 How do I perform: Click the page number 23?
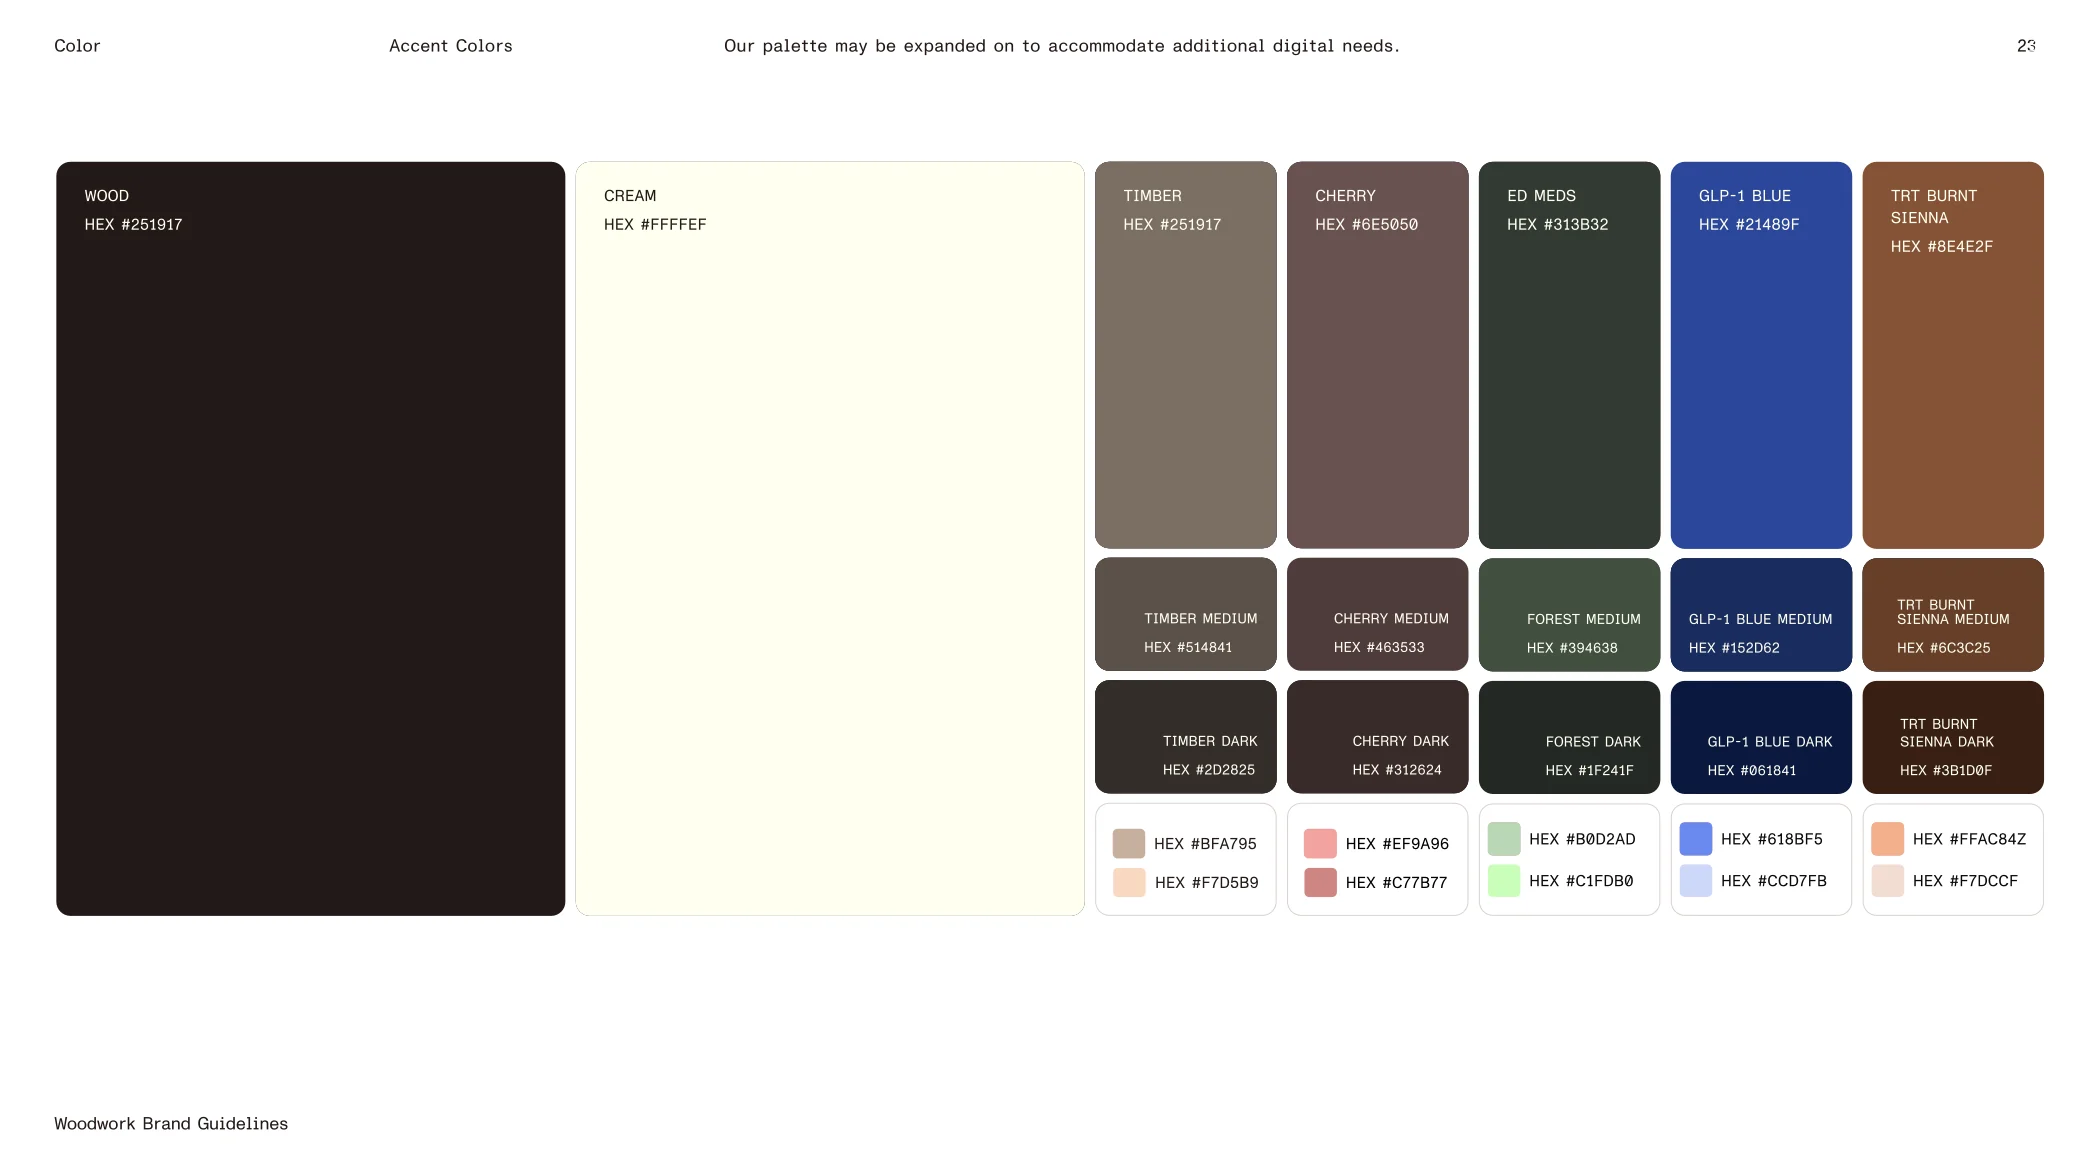2026,46
